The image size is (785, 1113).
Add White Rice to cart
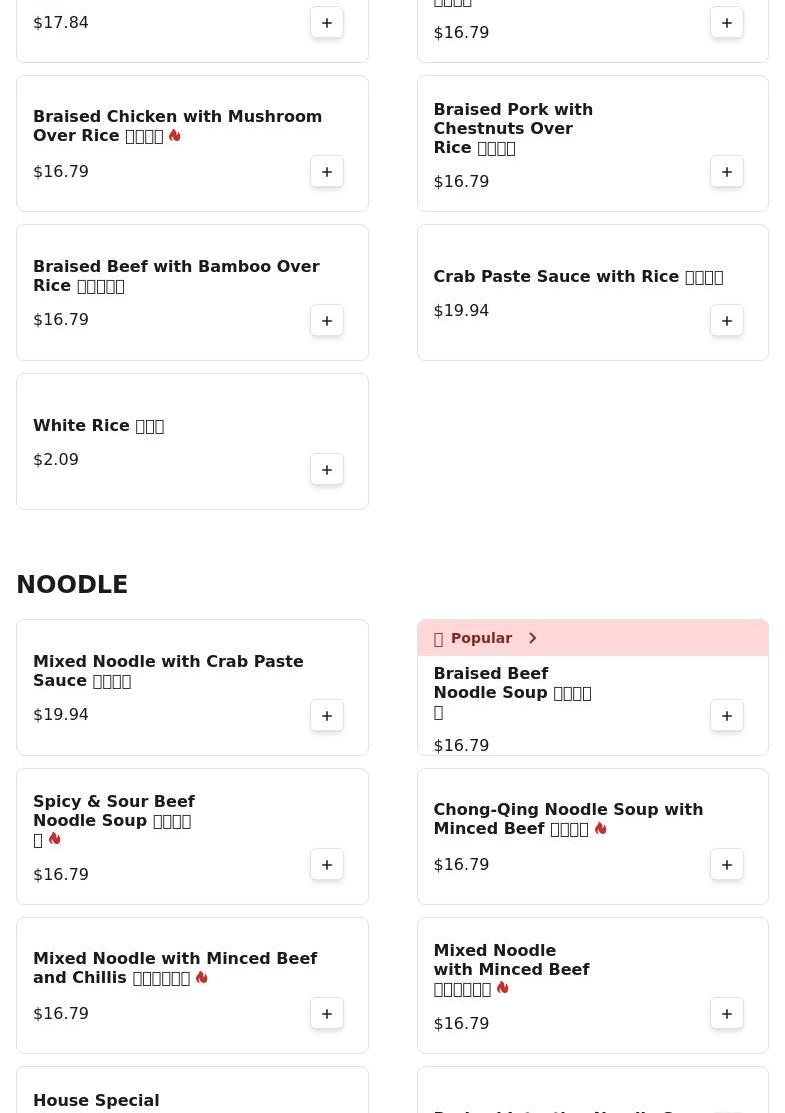point(327,470)
